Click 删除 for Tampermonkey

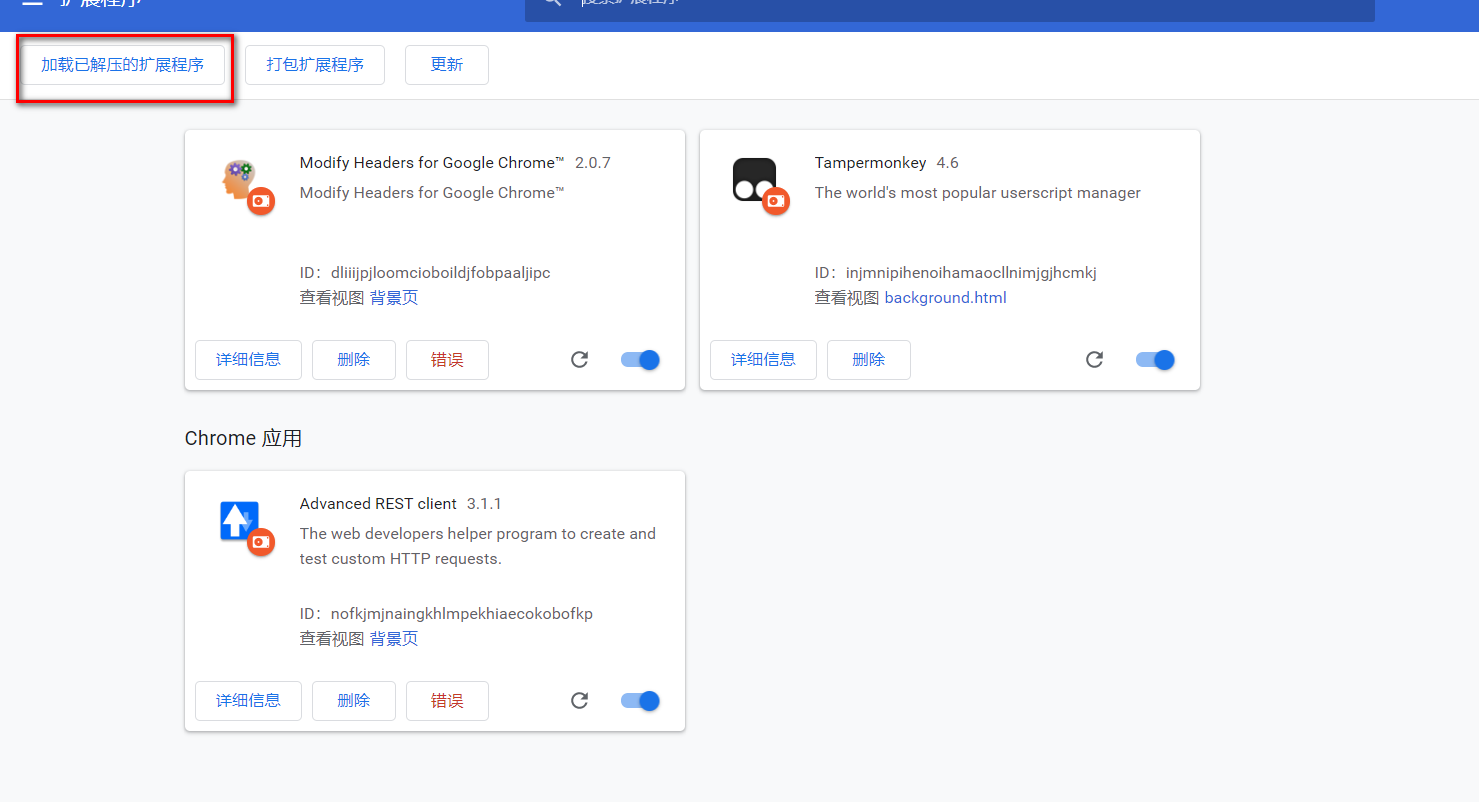pos(869,360)
